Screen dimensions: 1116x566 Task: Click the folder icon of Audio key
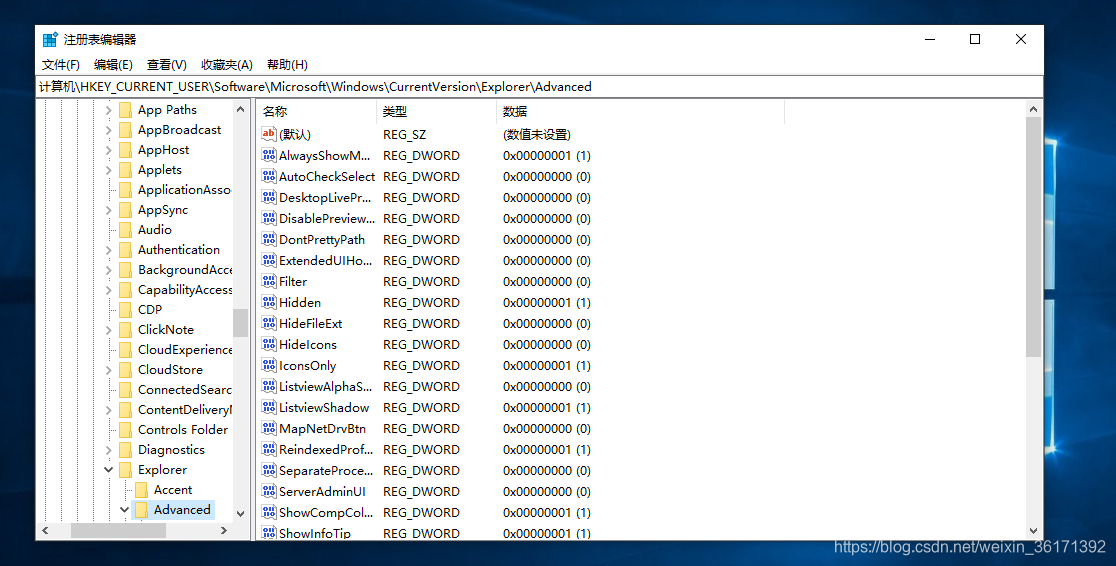(125, 229)
